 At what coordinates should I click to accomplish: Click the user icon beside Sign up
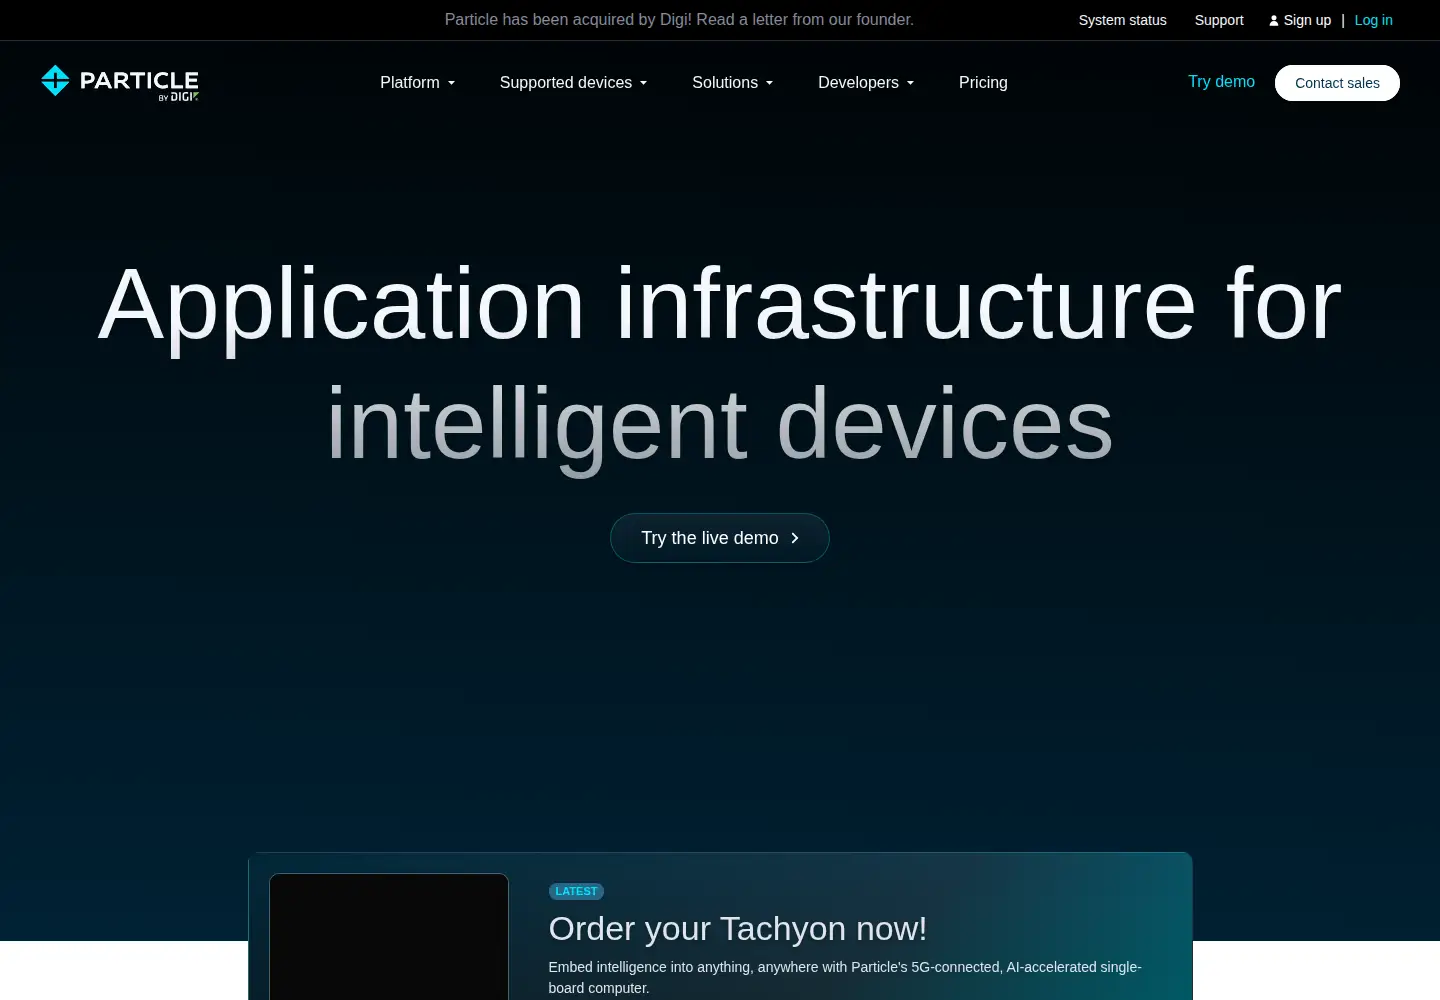(1274, 20)
